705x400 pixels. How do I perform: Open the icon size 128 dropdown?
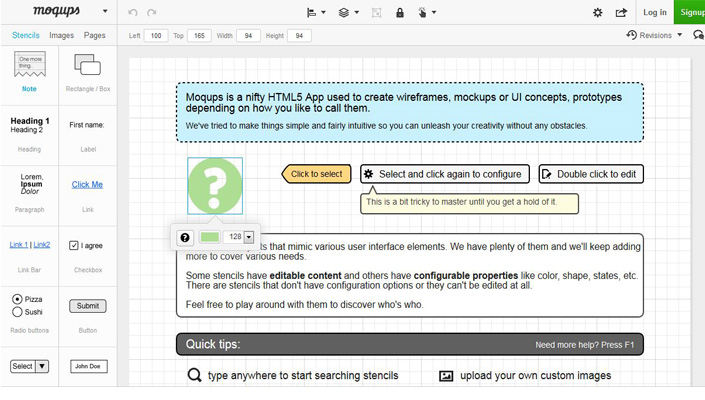[249, 237]
